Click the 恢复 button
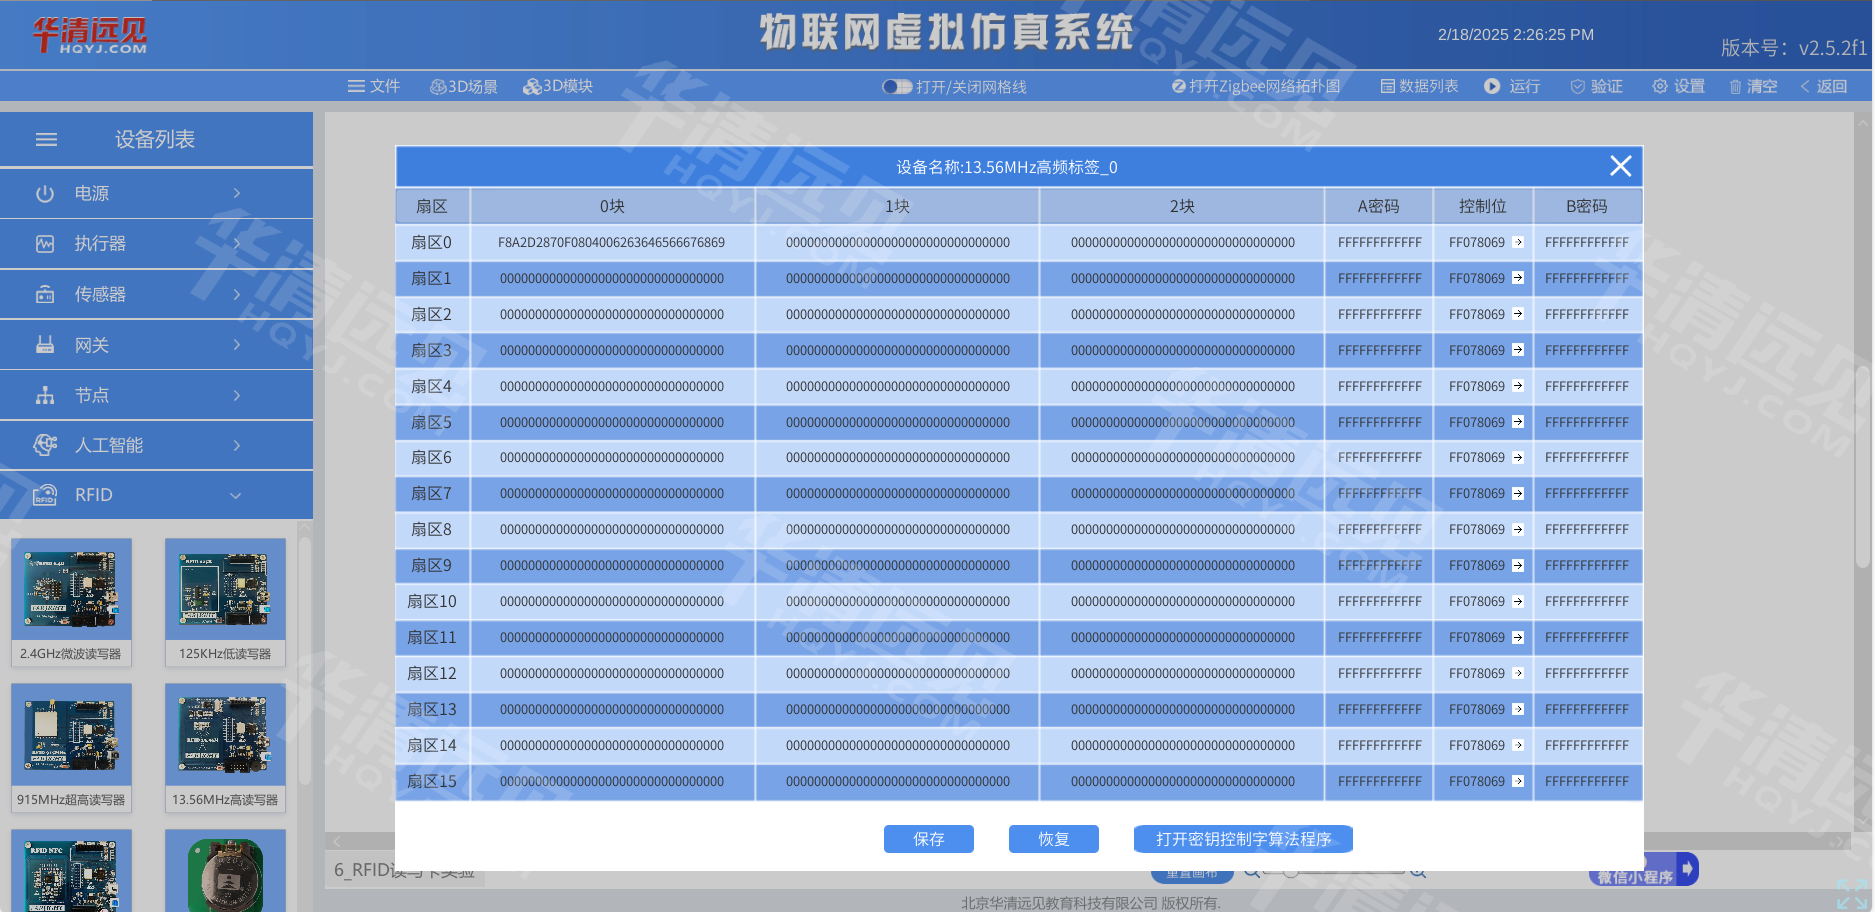The height and width of the screenshot is (912, 1875). point(1053,839)
